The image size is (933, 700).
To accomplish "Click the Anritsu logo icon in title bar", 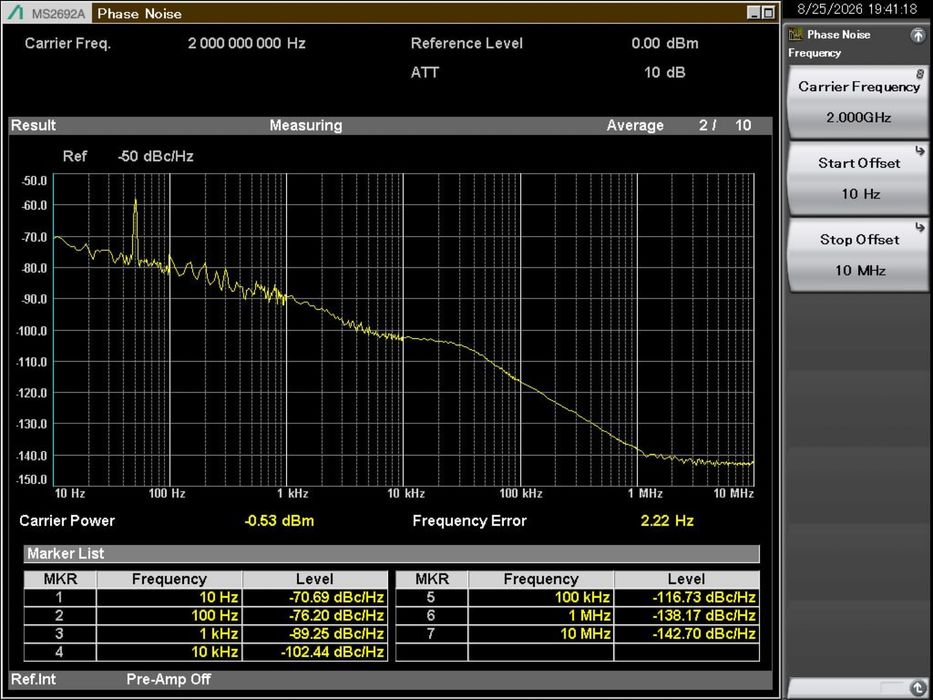I will tap(15, 12).
